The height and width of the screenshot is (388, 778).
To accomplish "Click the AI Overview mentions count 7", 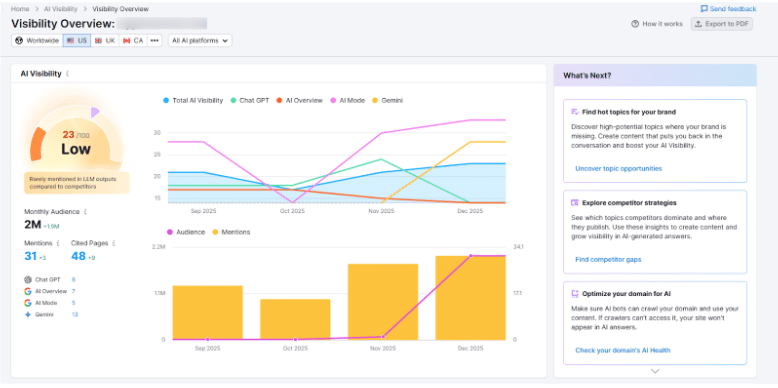I will pos(73,291).
